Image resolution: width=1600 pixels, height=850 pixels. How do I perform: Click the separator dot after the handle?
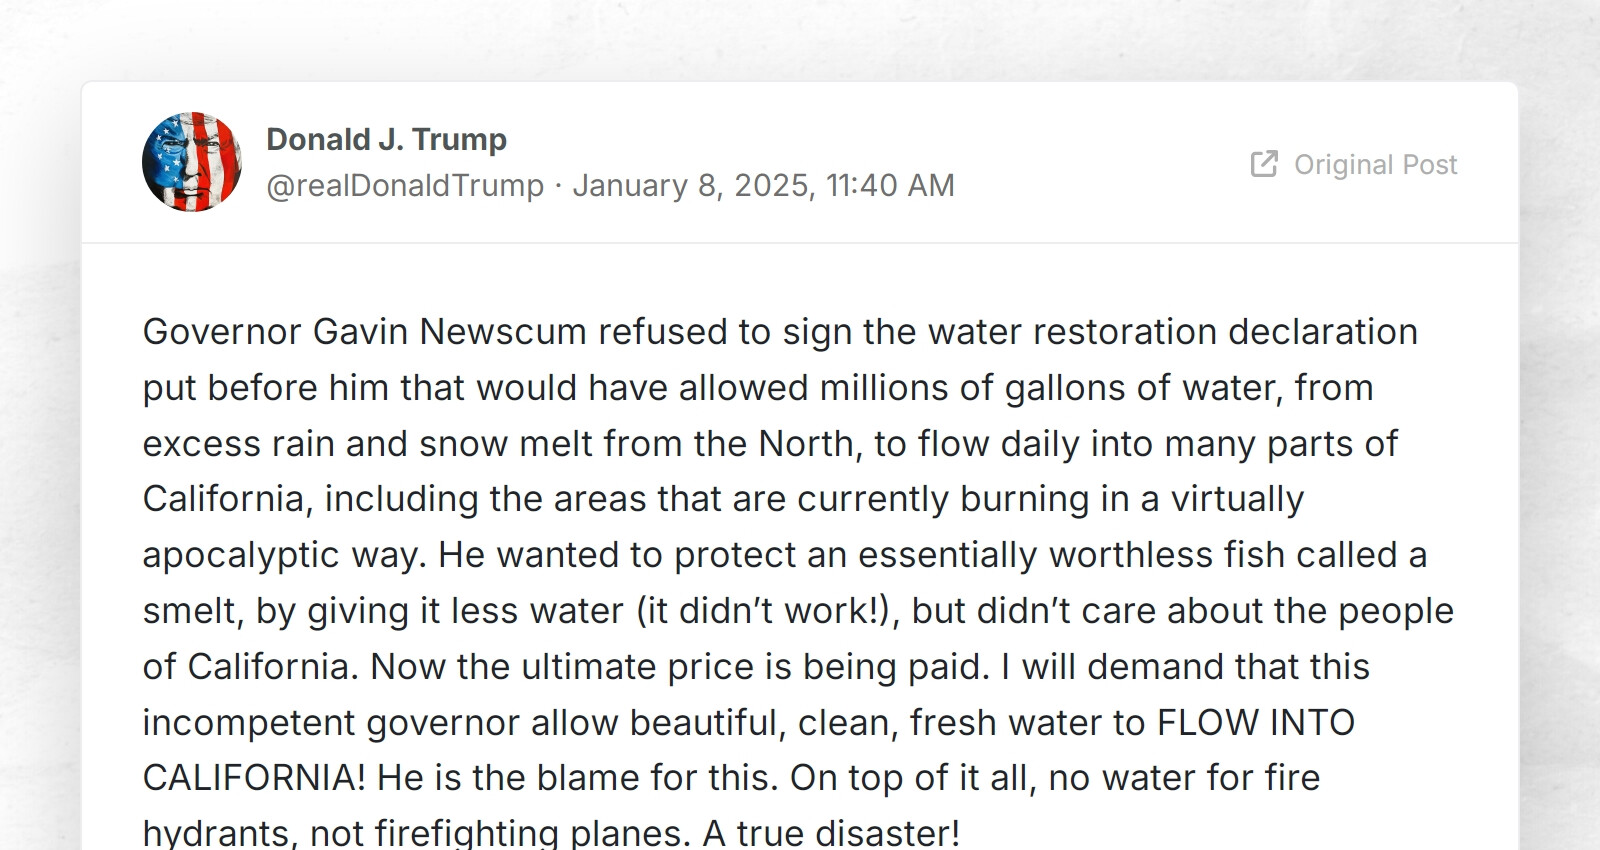(557, 185)
